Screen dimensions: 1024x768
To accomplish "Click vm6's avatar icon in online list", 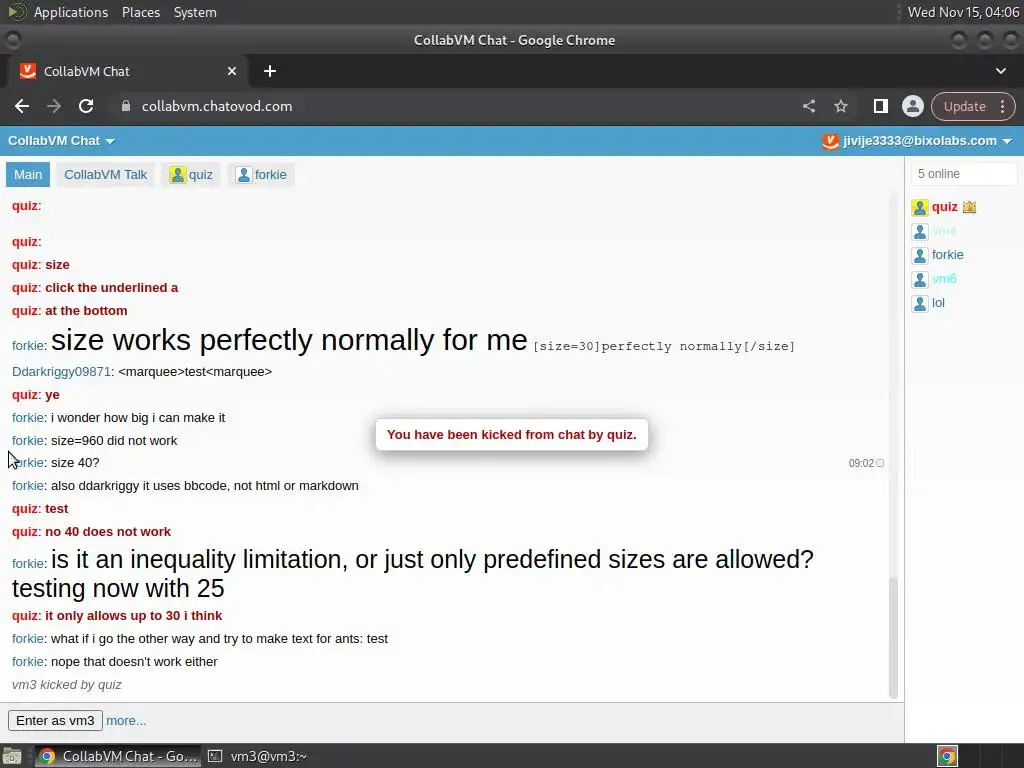I will pyautogui.click(x=920, y=280).
